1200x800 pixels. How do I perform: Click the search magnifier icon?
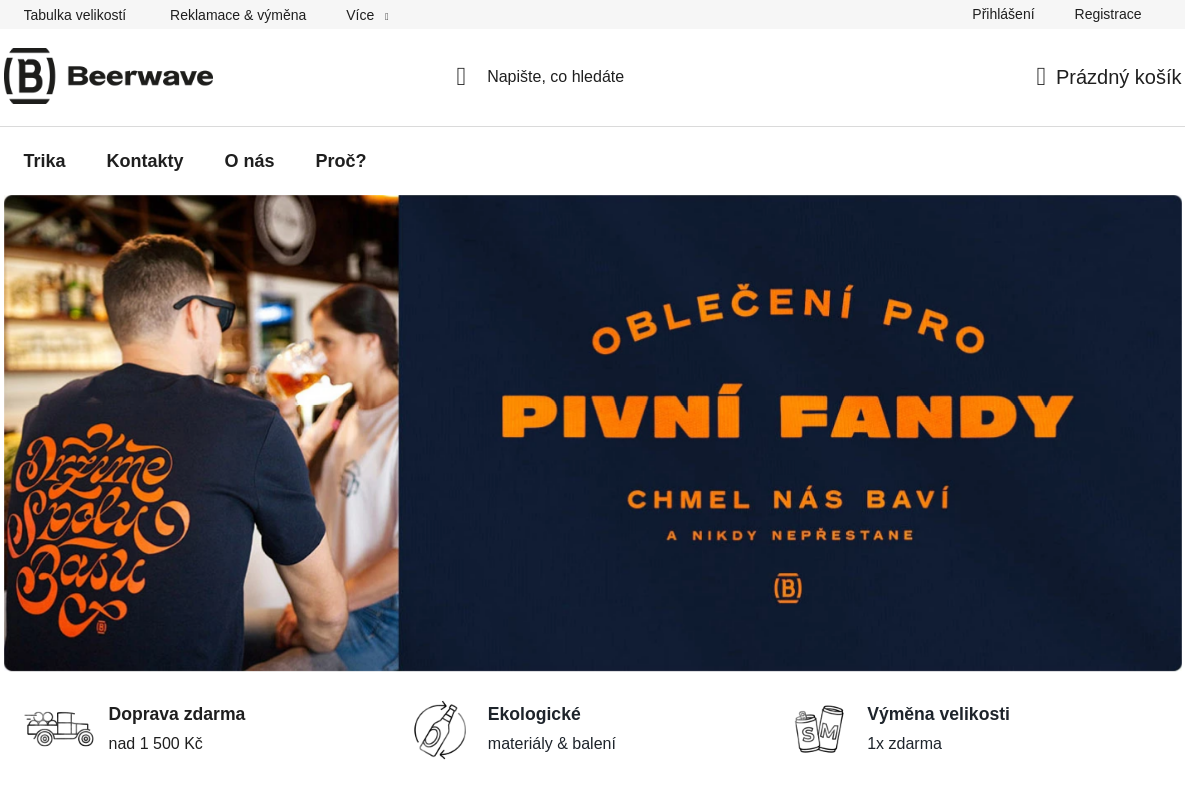click(461, 77)
